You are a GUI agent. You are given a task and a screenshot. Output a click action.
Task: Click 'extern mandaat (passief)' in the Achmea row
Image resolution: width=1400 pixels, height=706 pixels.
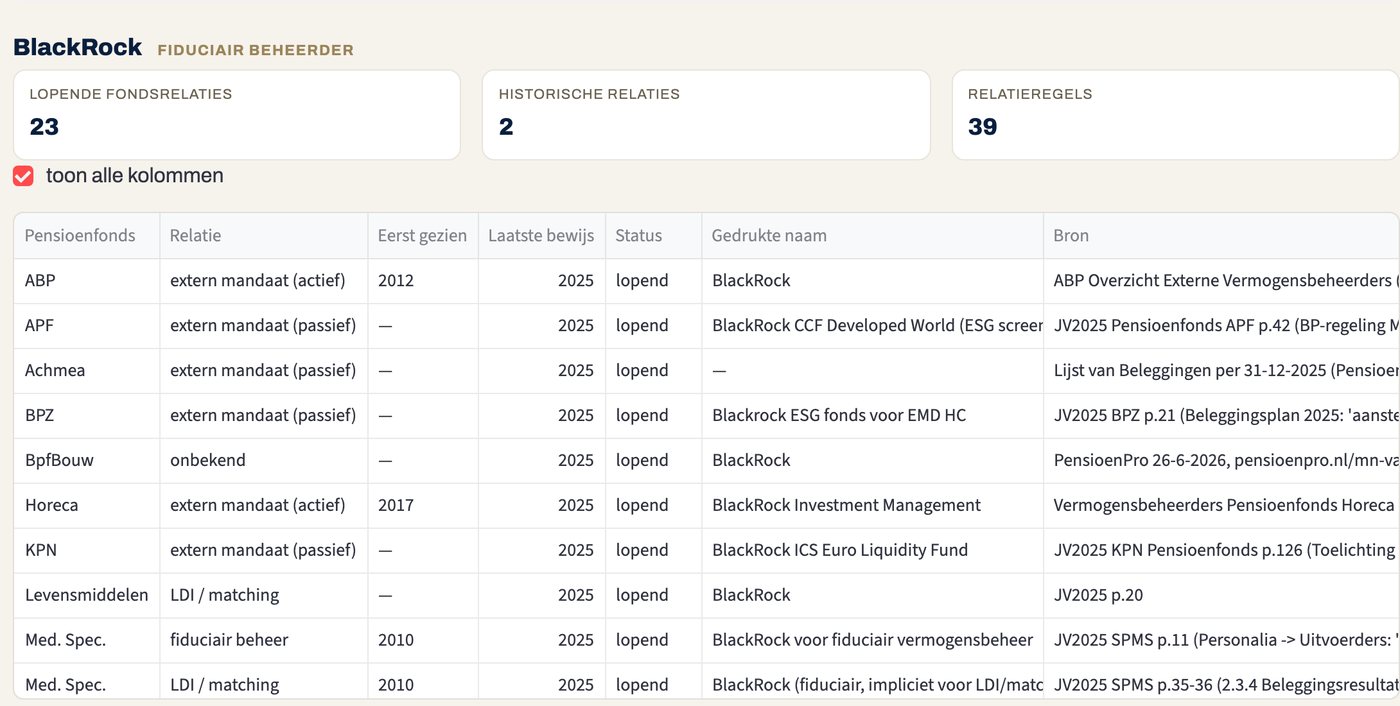[x=263, y=371]
